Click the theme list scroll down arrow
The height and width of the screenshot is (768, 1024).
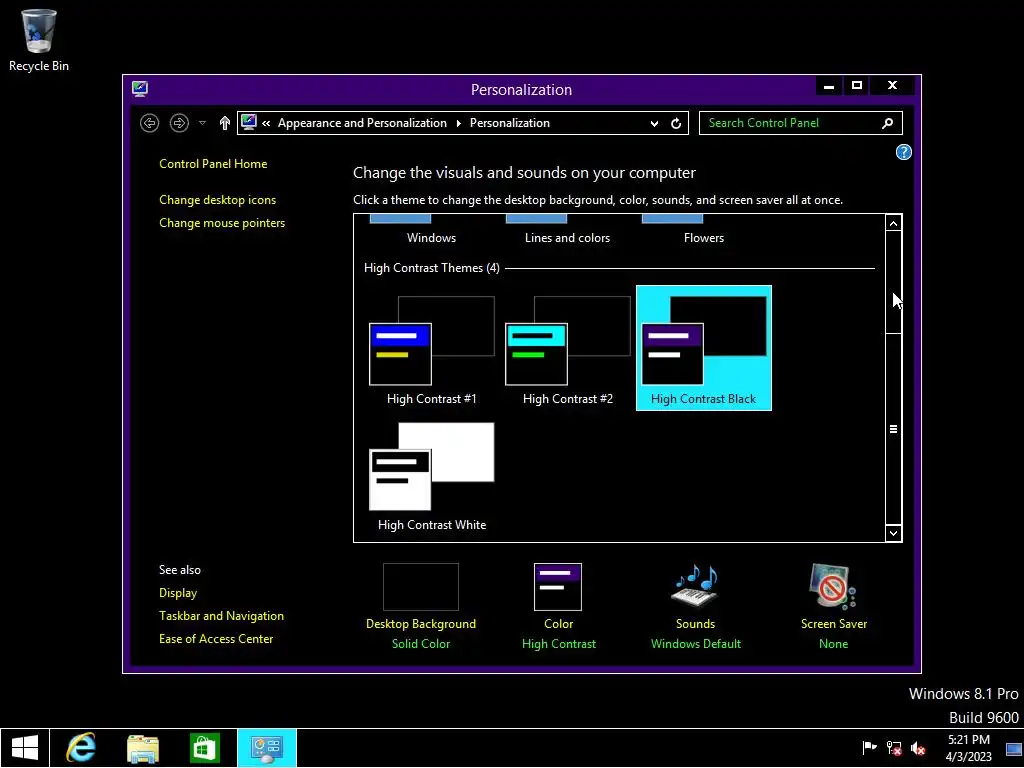(x=893, y=534)
